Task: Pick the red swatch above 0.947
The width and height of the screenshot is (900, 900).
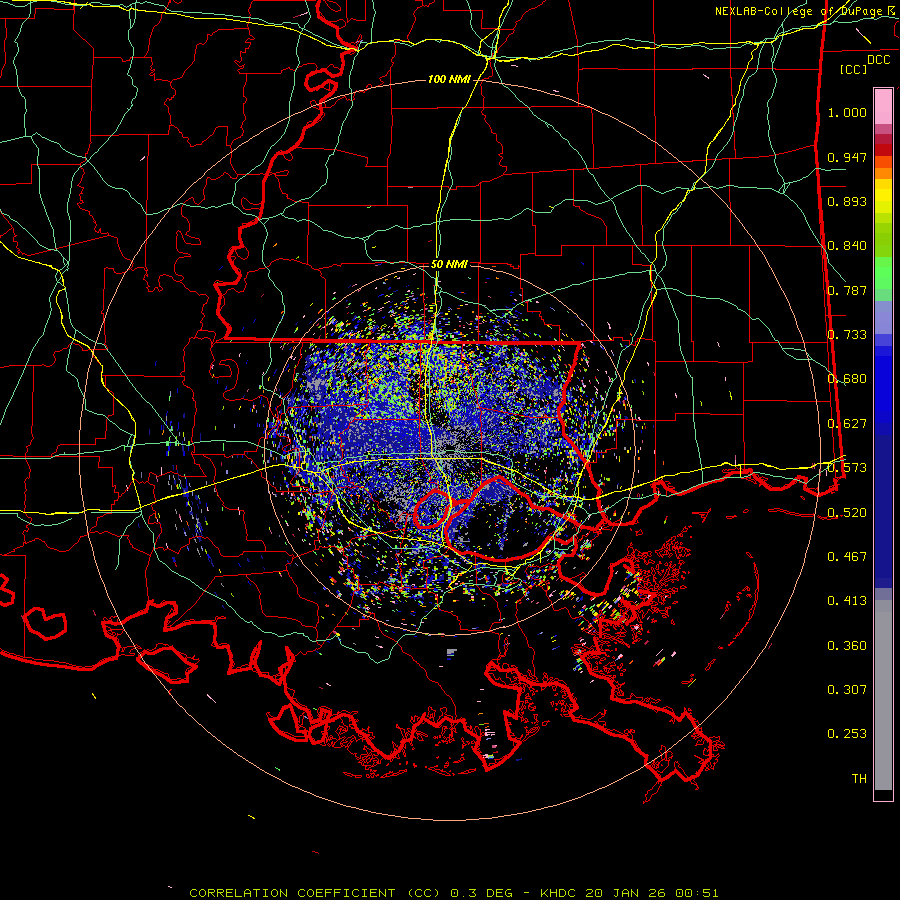Action: [883, 149]
